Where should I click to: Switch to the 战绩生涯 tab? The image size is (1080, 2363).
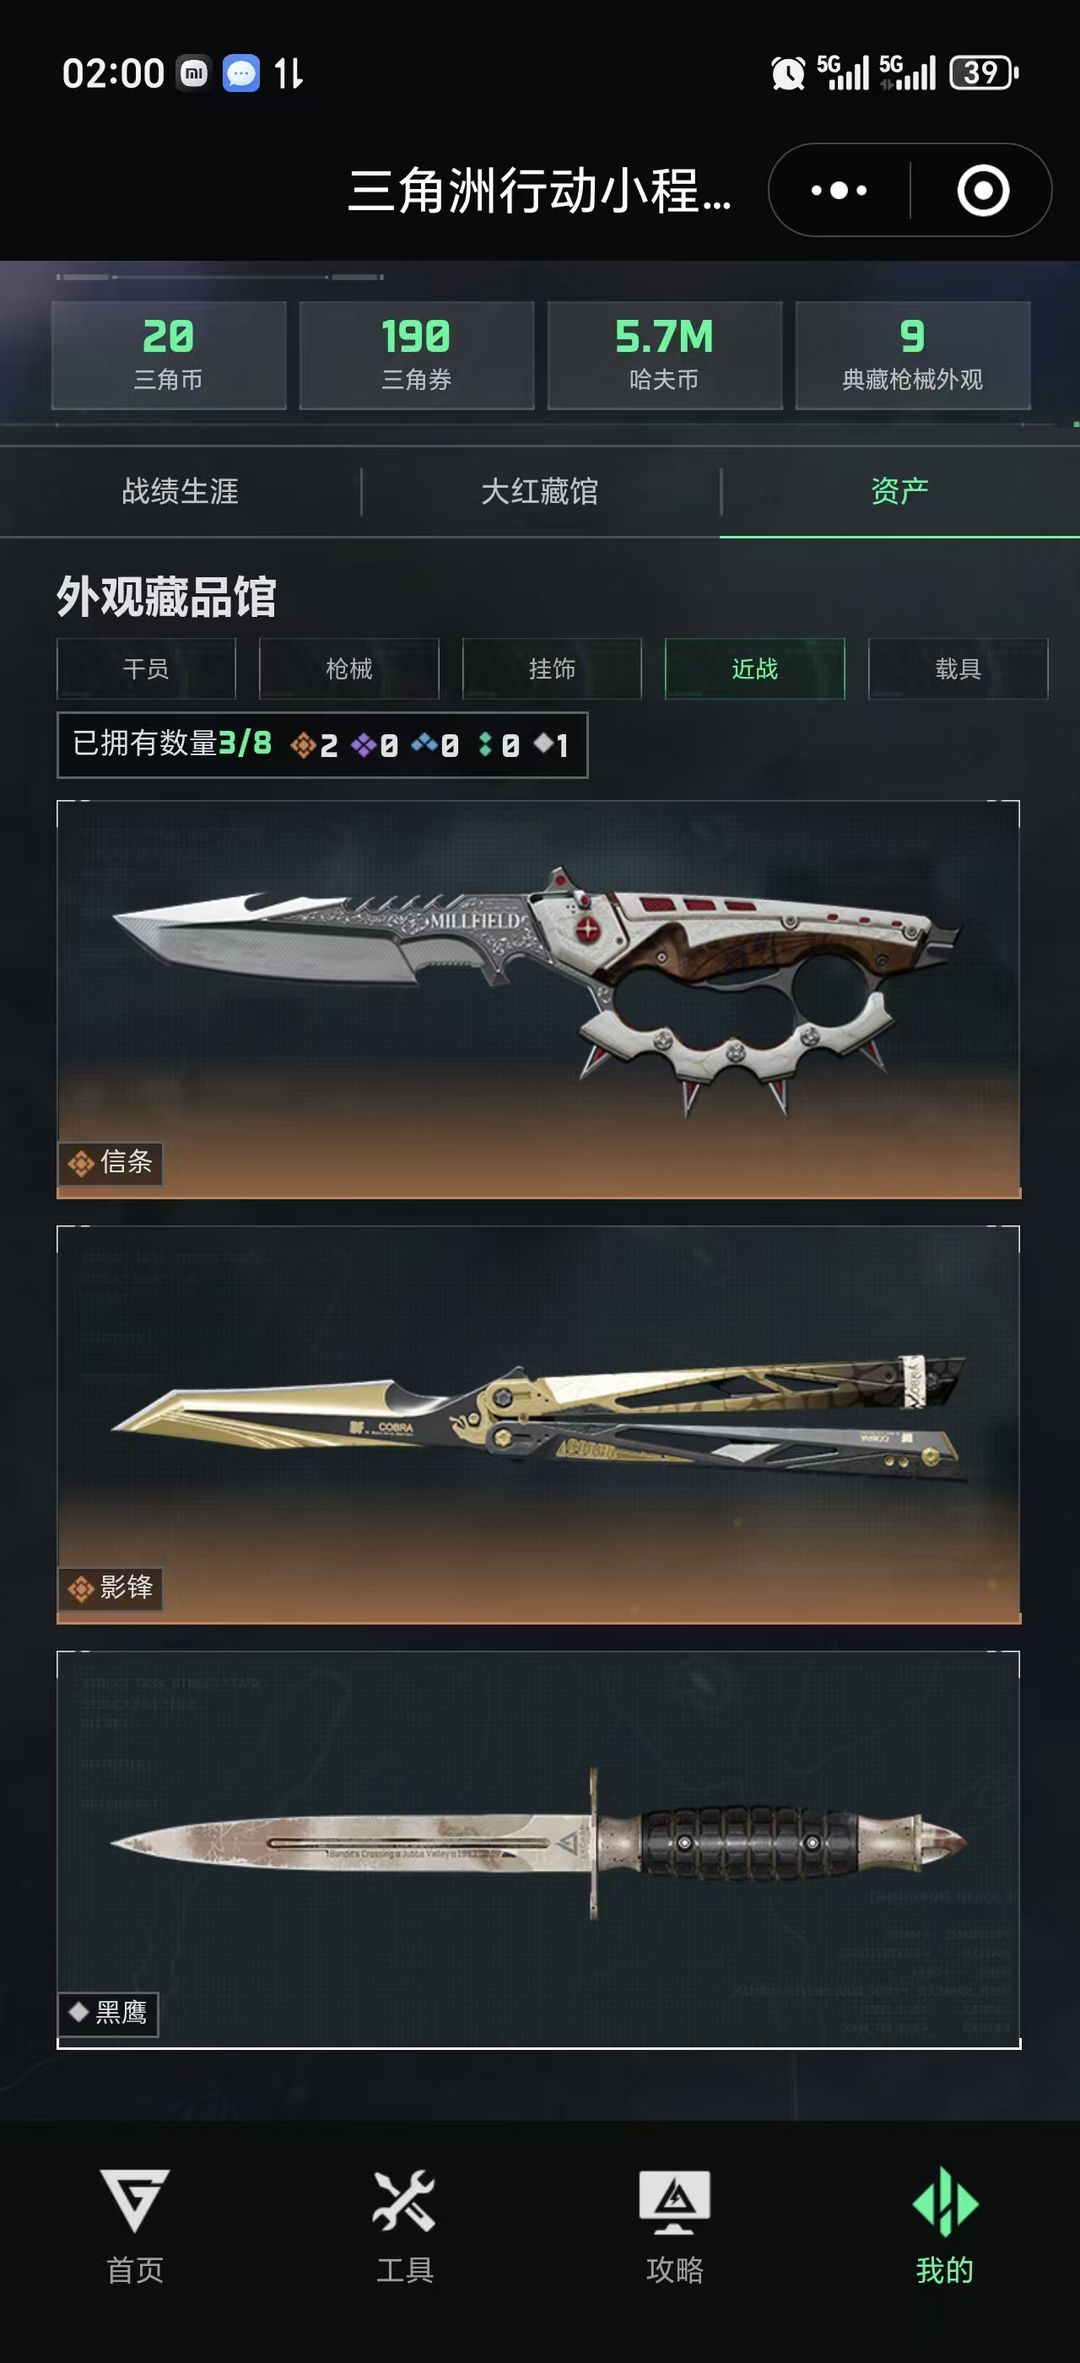coord(180,491)
